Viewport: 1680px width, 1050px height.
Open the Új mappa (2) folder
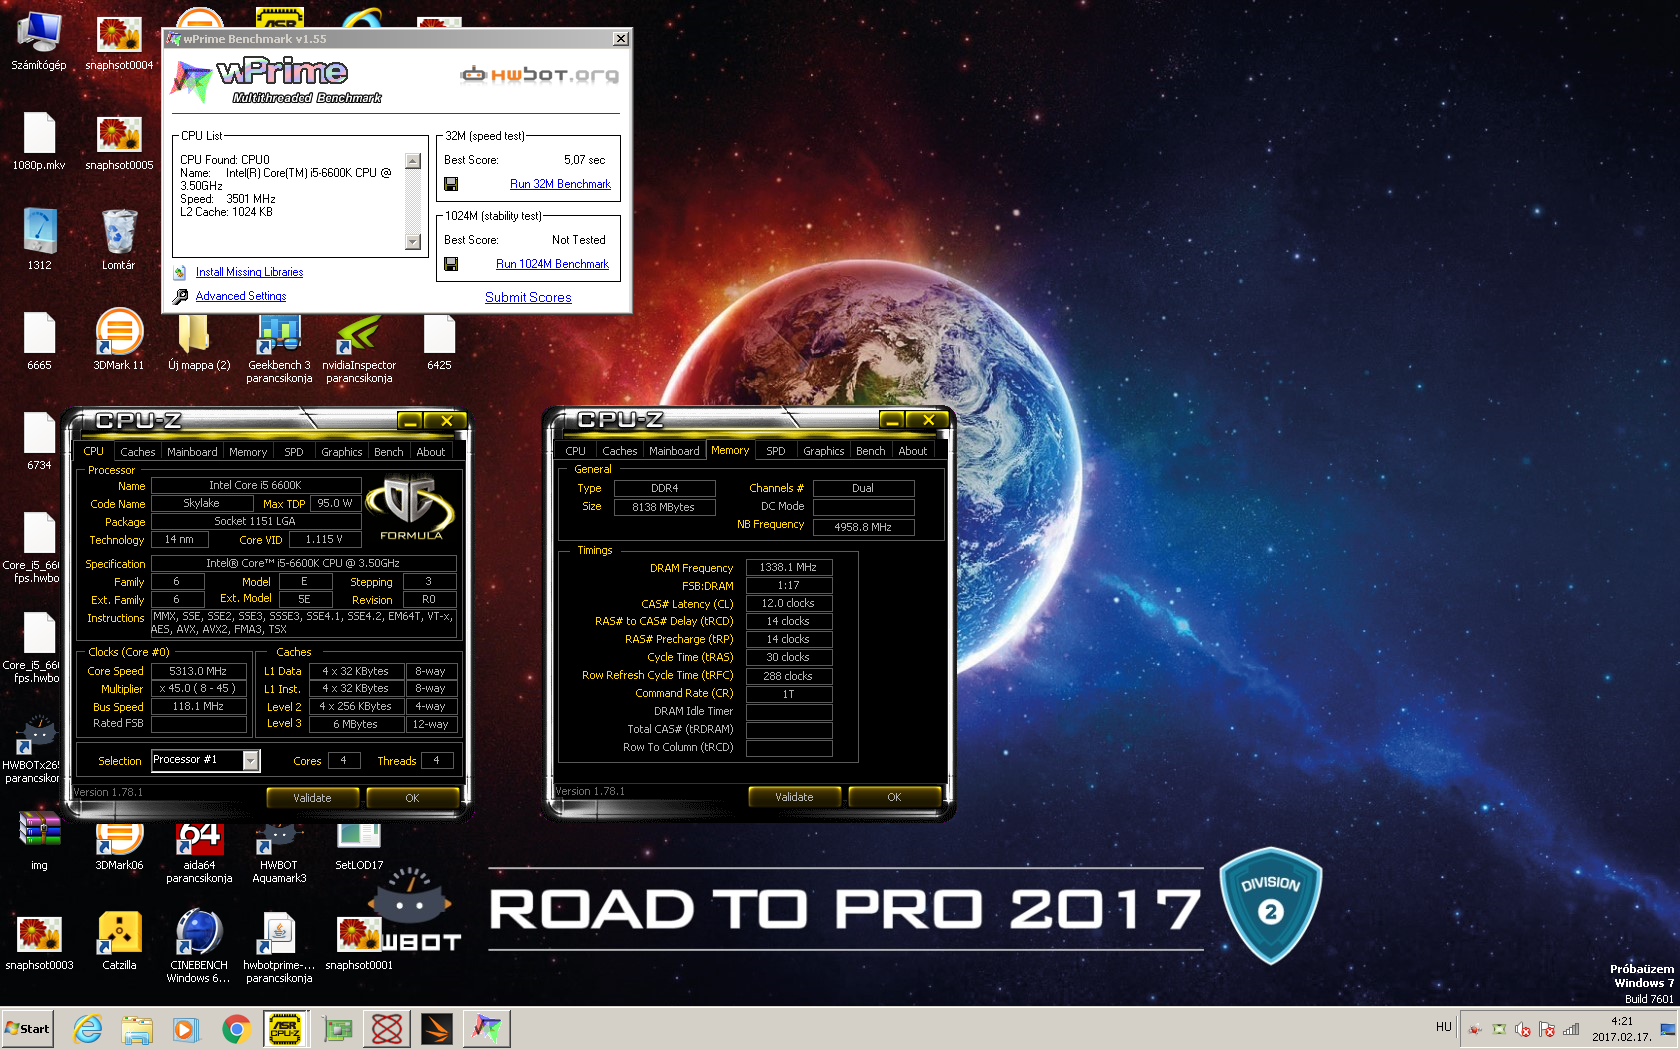click(199, 341)
